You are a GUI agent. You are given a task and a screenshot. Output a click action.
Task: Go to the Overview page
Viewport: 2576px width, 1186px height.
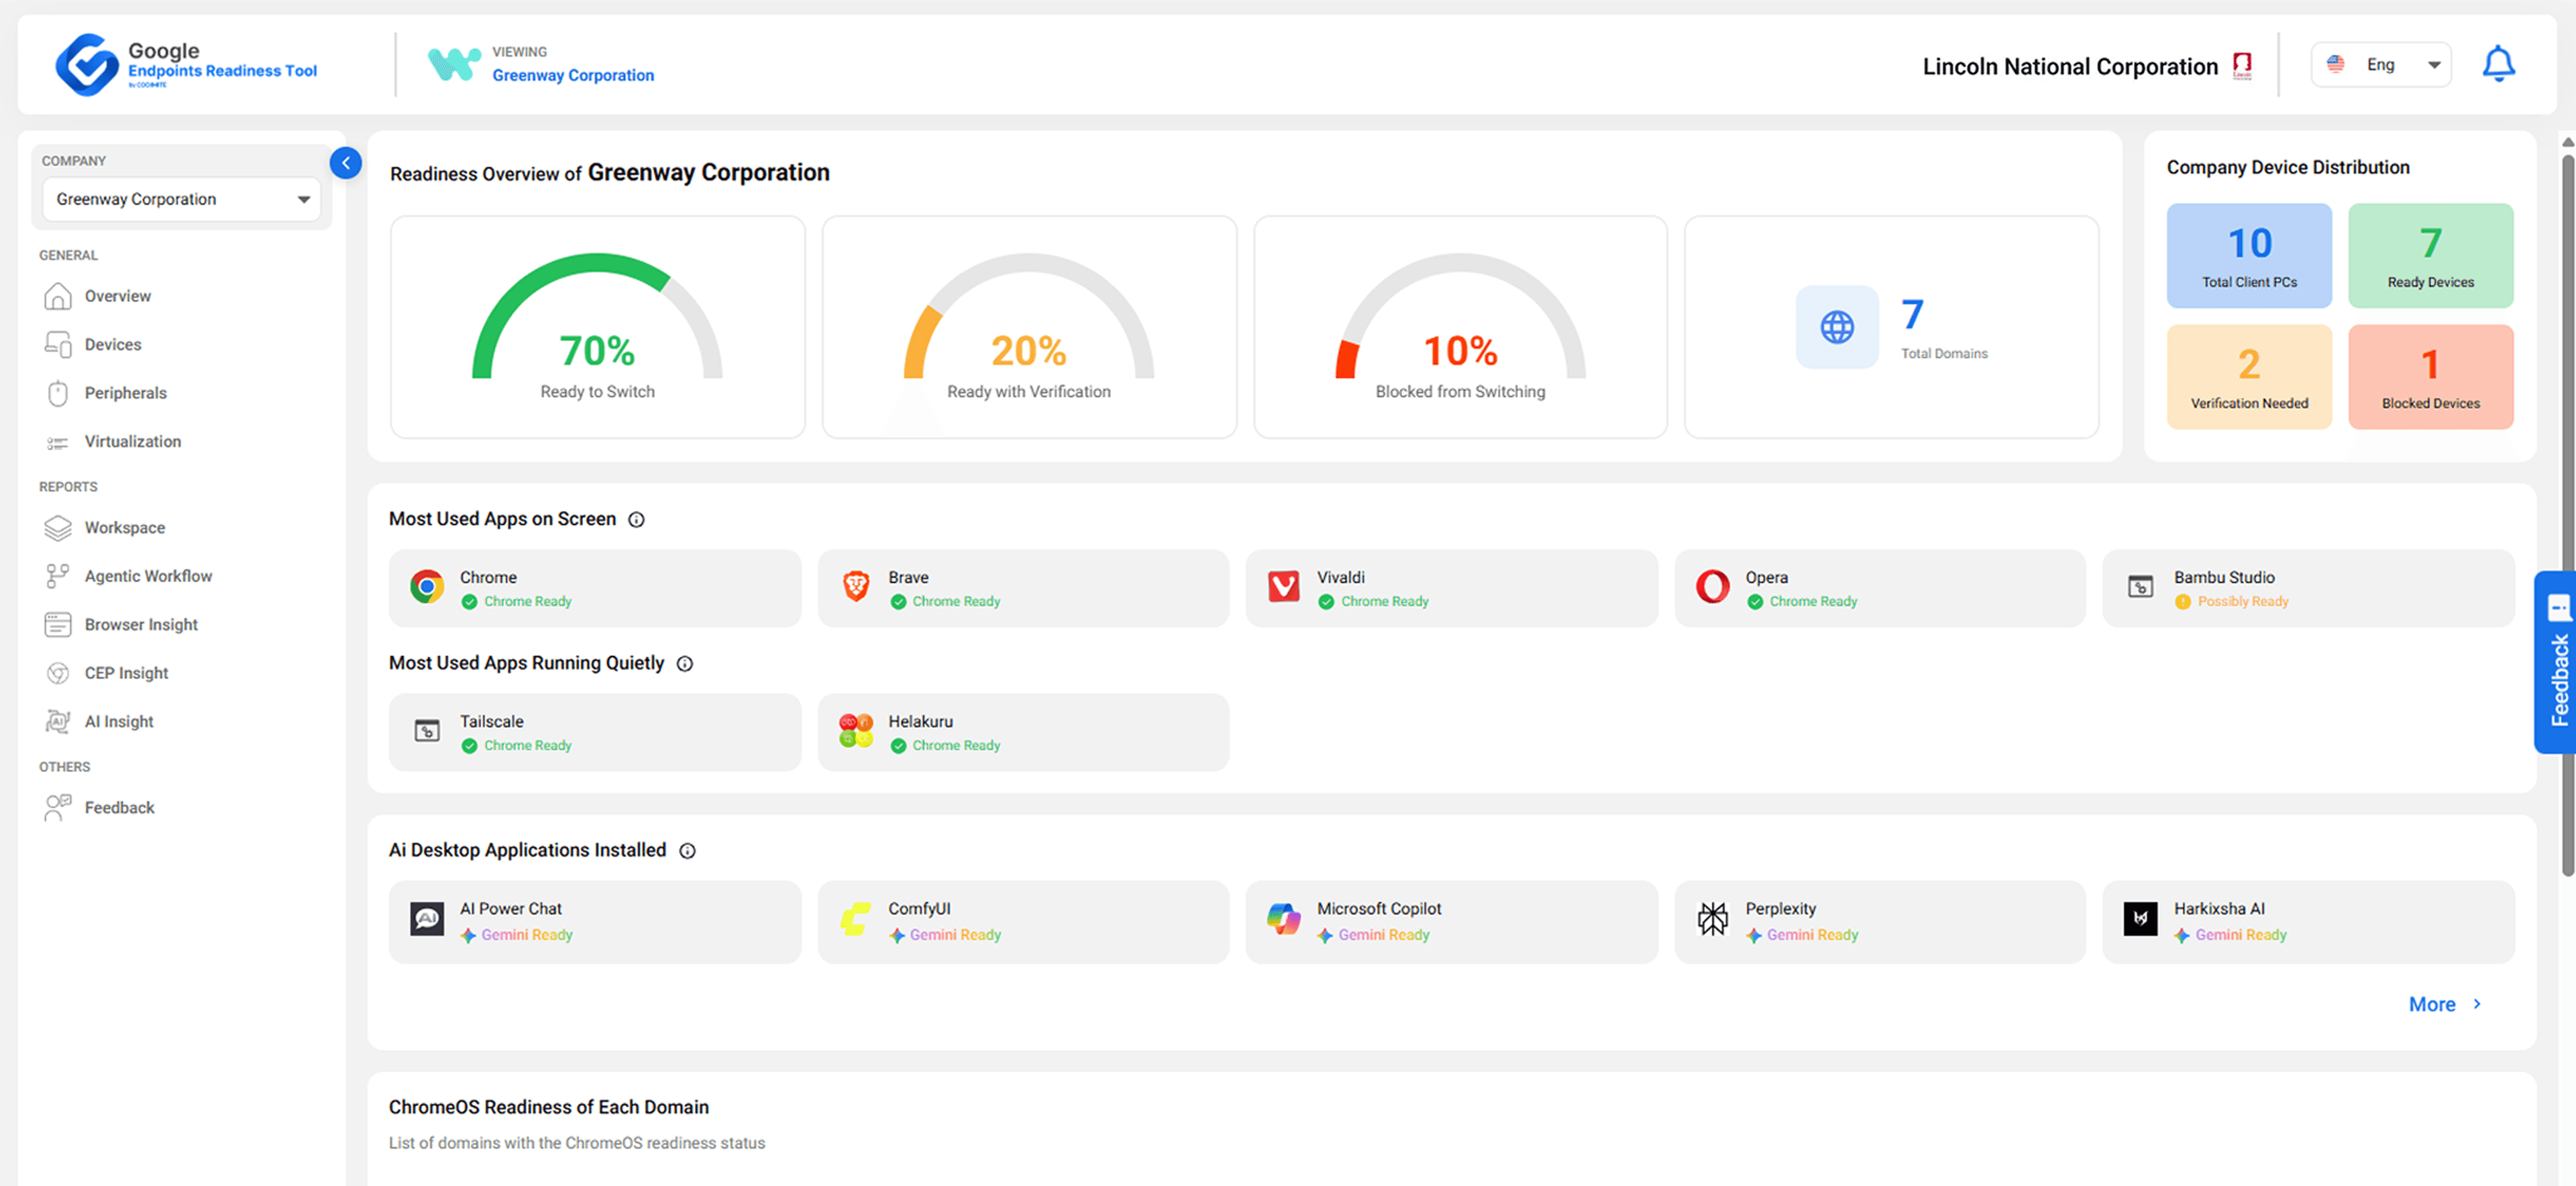[x=118, y=297]
